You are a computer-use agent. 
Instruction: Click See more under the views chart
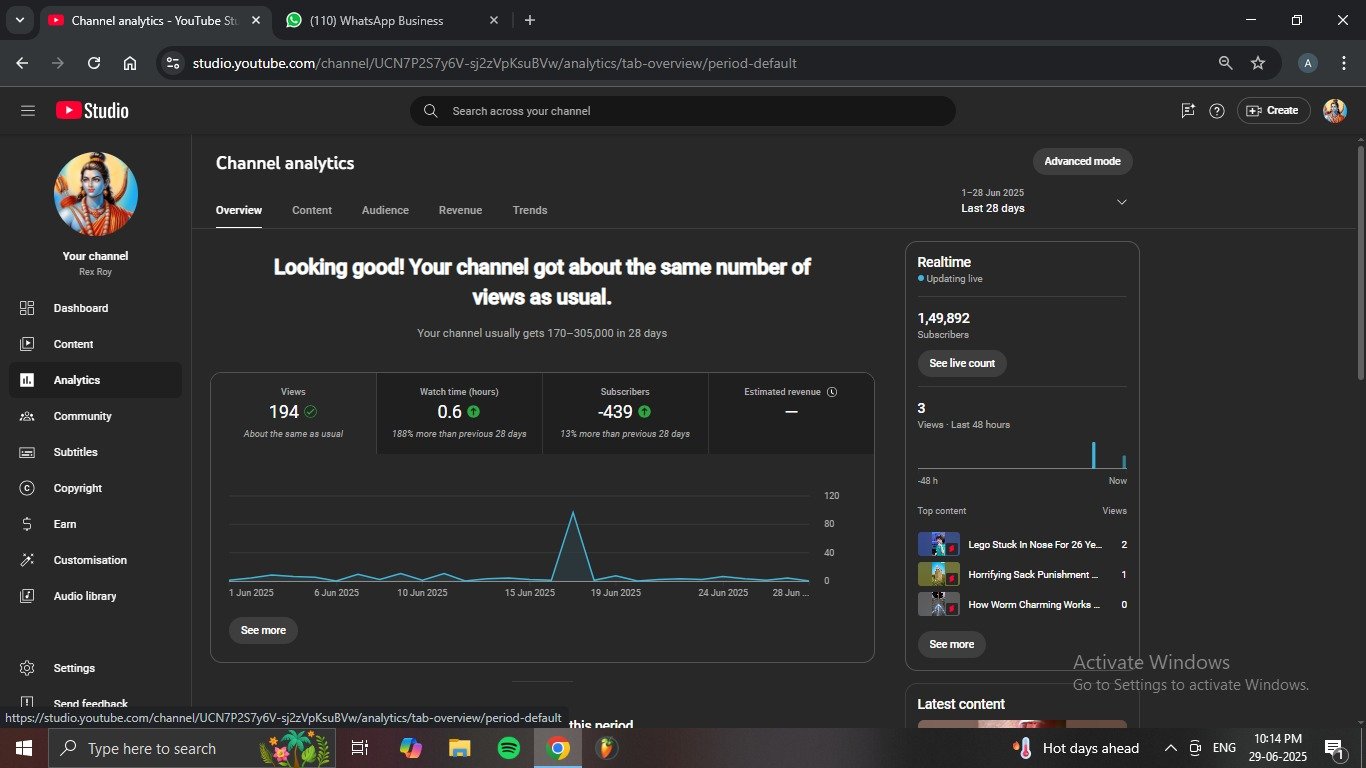tap(263, 630)
